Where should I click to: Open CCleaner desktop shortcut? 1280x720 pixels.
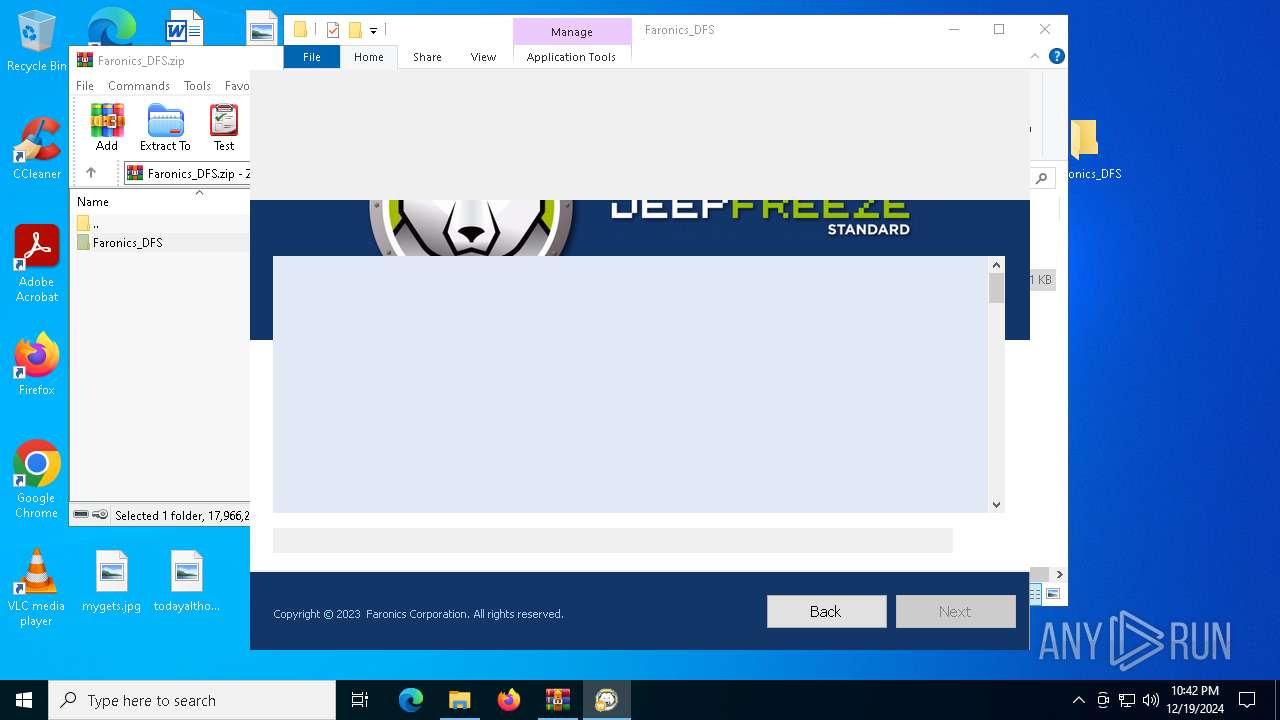37,148
